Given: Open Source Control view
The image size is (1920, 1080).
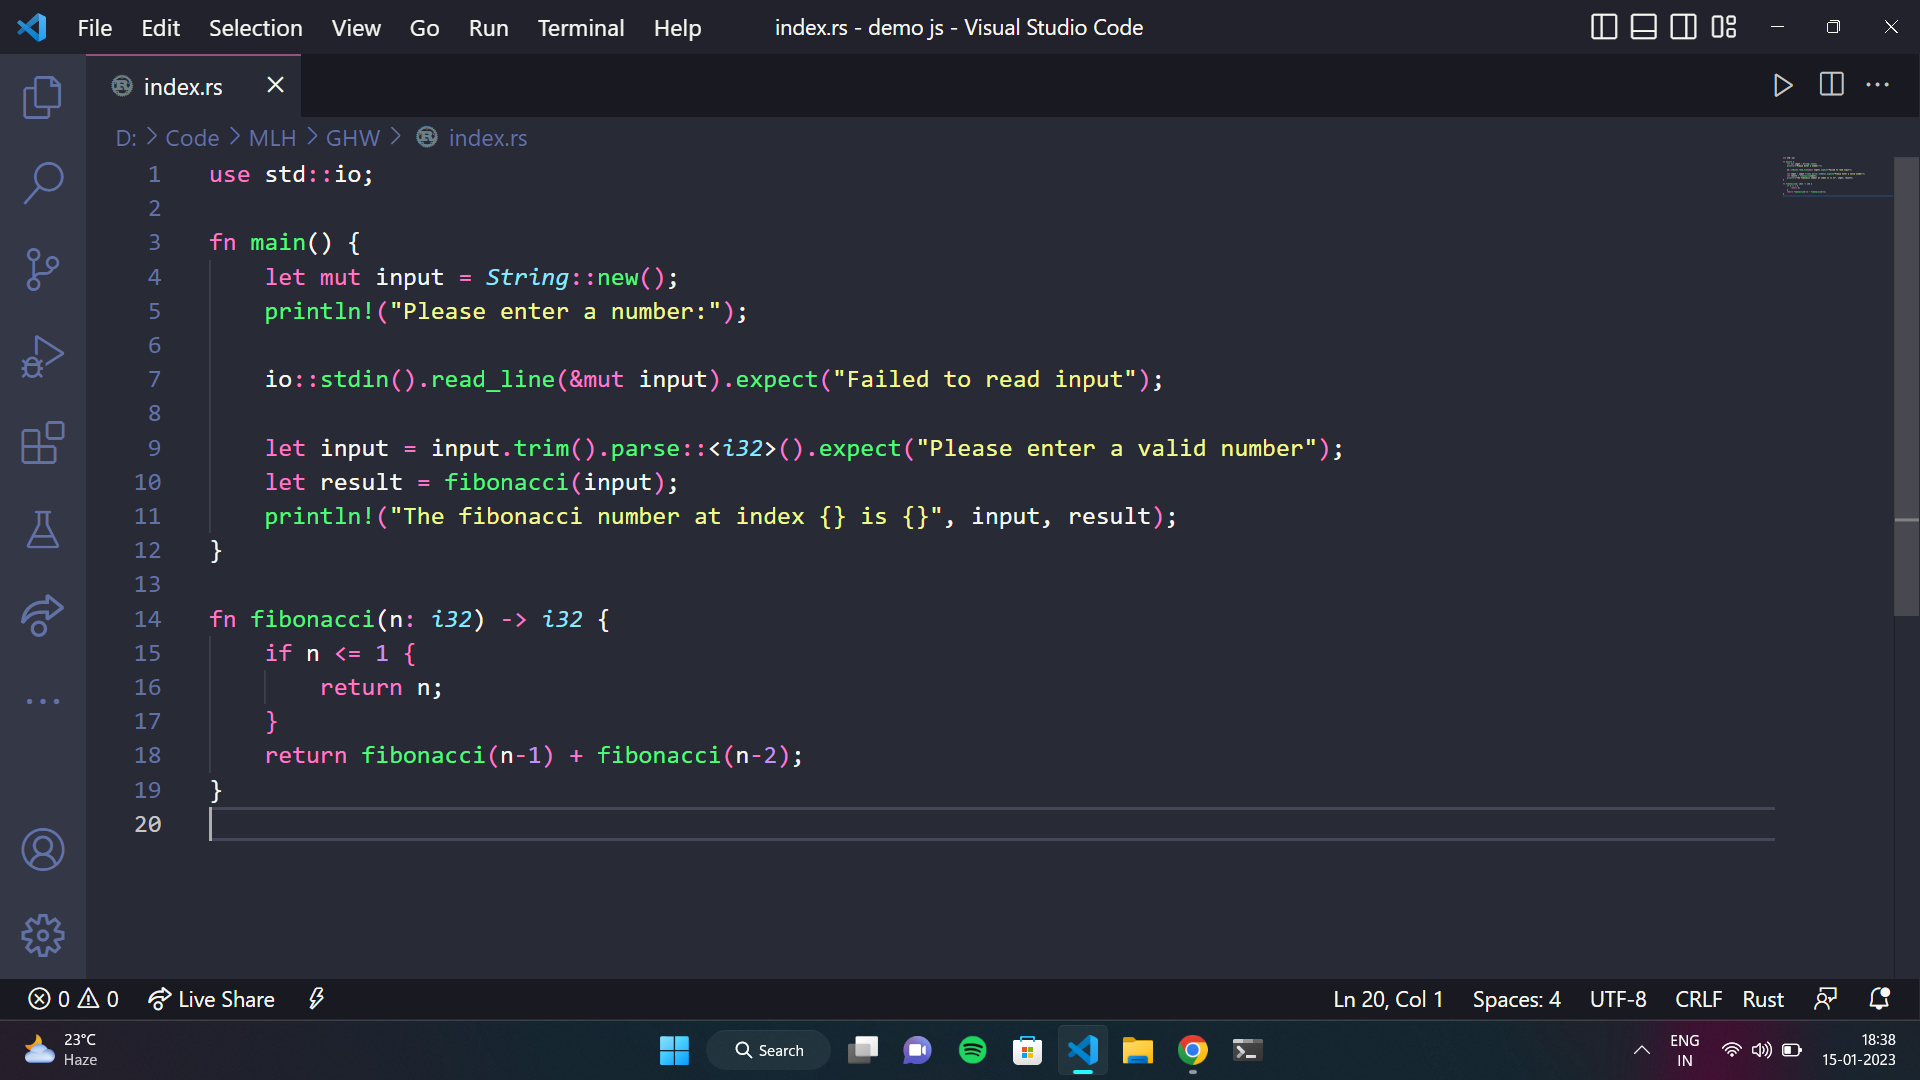Looking at the screenshot, I should tap(42, 269).
